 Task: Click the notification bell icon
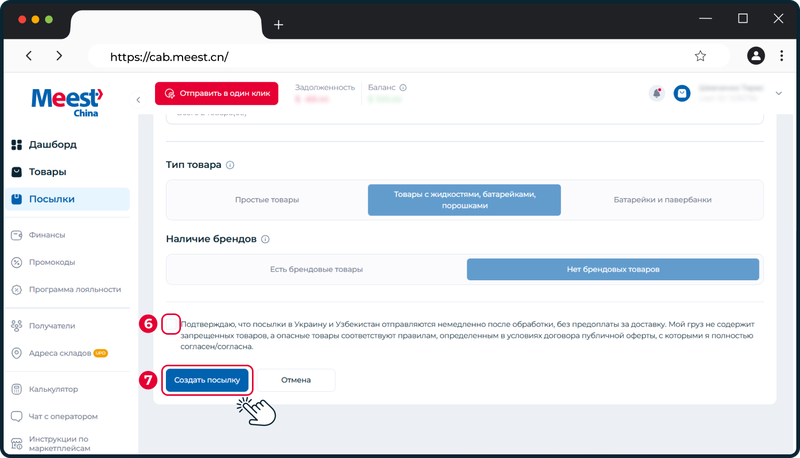pos(657,93)
